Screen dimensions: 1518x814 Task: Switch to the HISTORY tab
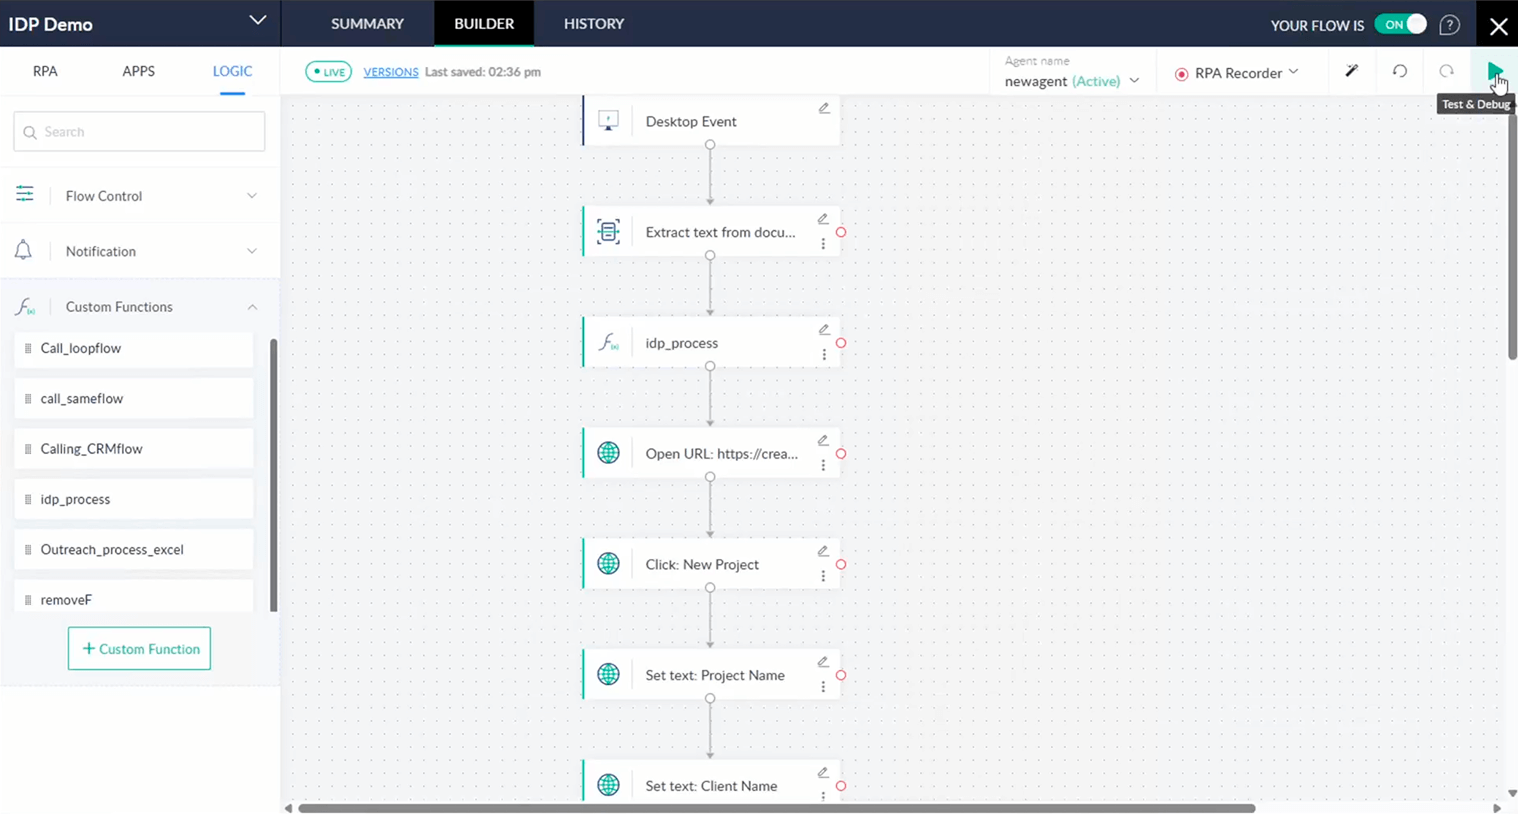click(593, 23)
